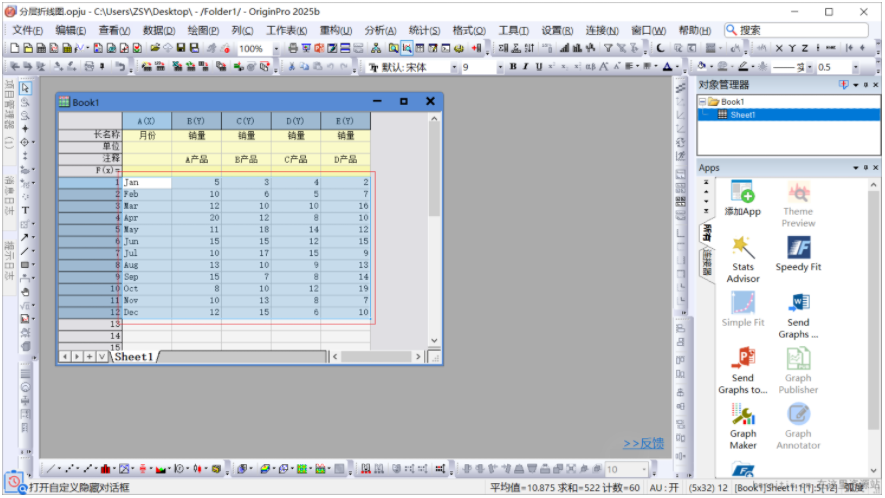Open the 文件(F) menu
The height and width of the screenshot is (498, 885).
click(x=27, y=30)
